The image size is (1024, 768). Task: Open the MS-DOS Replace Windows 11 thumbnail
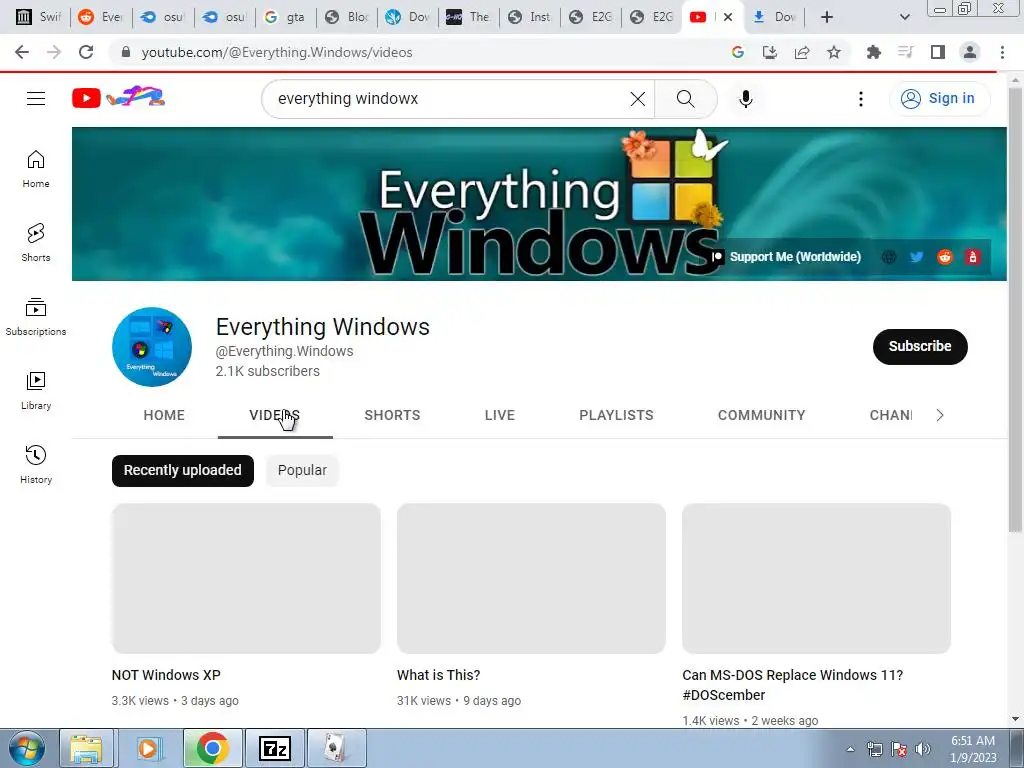click(816, 579)
